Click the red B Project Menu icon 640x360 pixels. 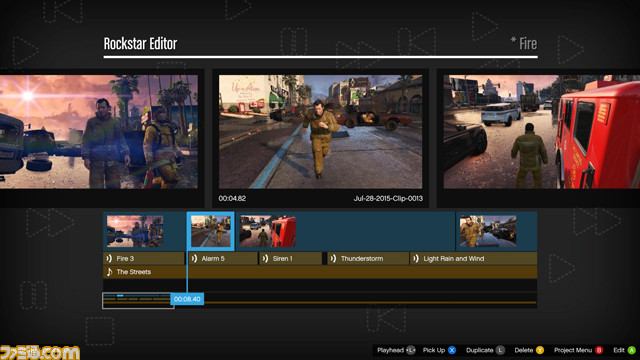tap(599, 350)
